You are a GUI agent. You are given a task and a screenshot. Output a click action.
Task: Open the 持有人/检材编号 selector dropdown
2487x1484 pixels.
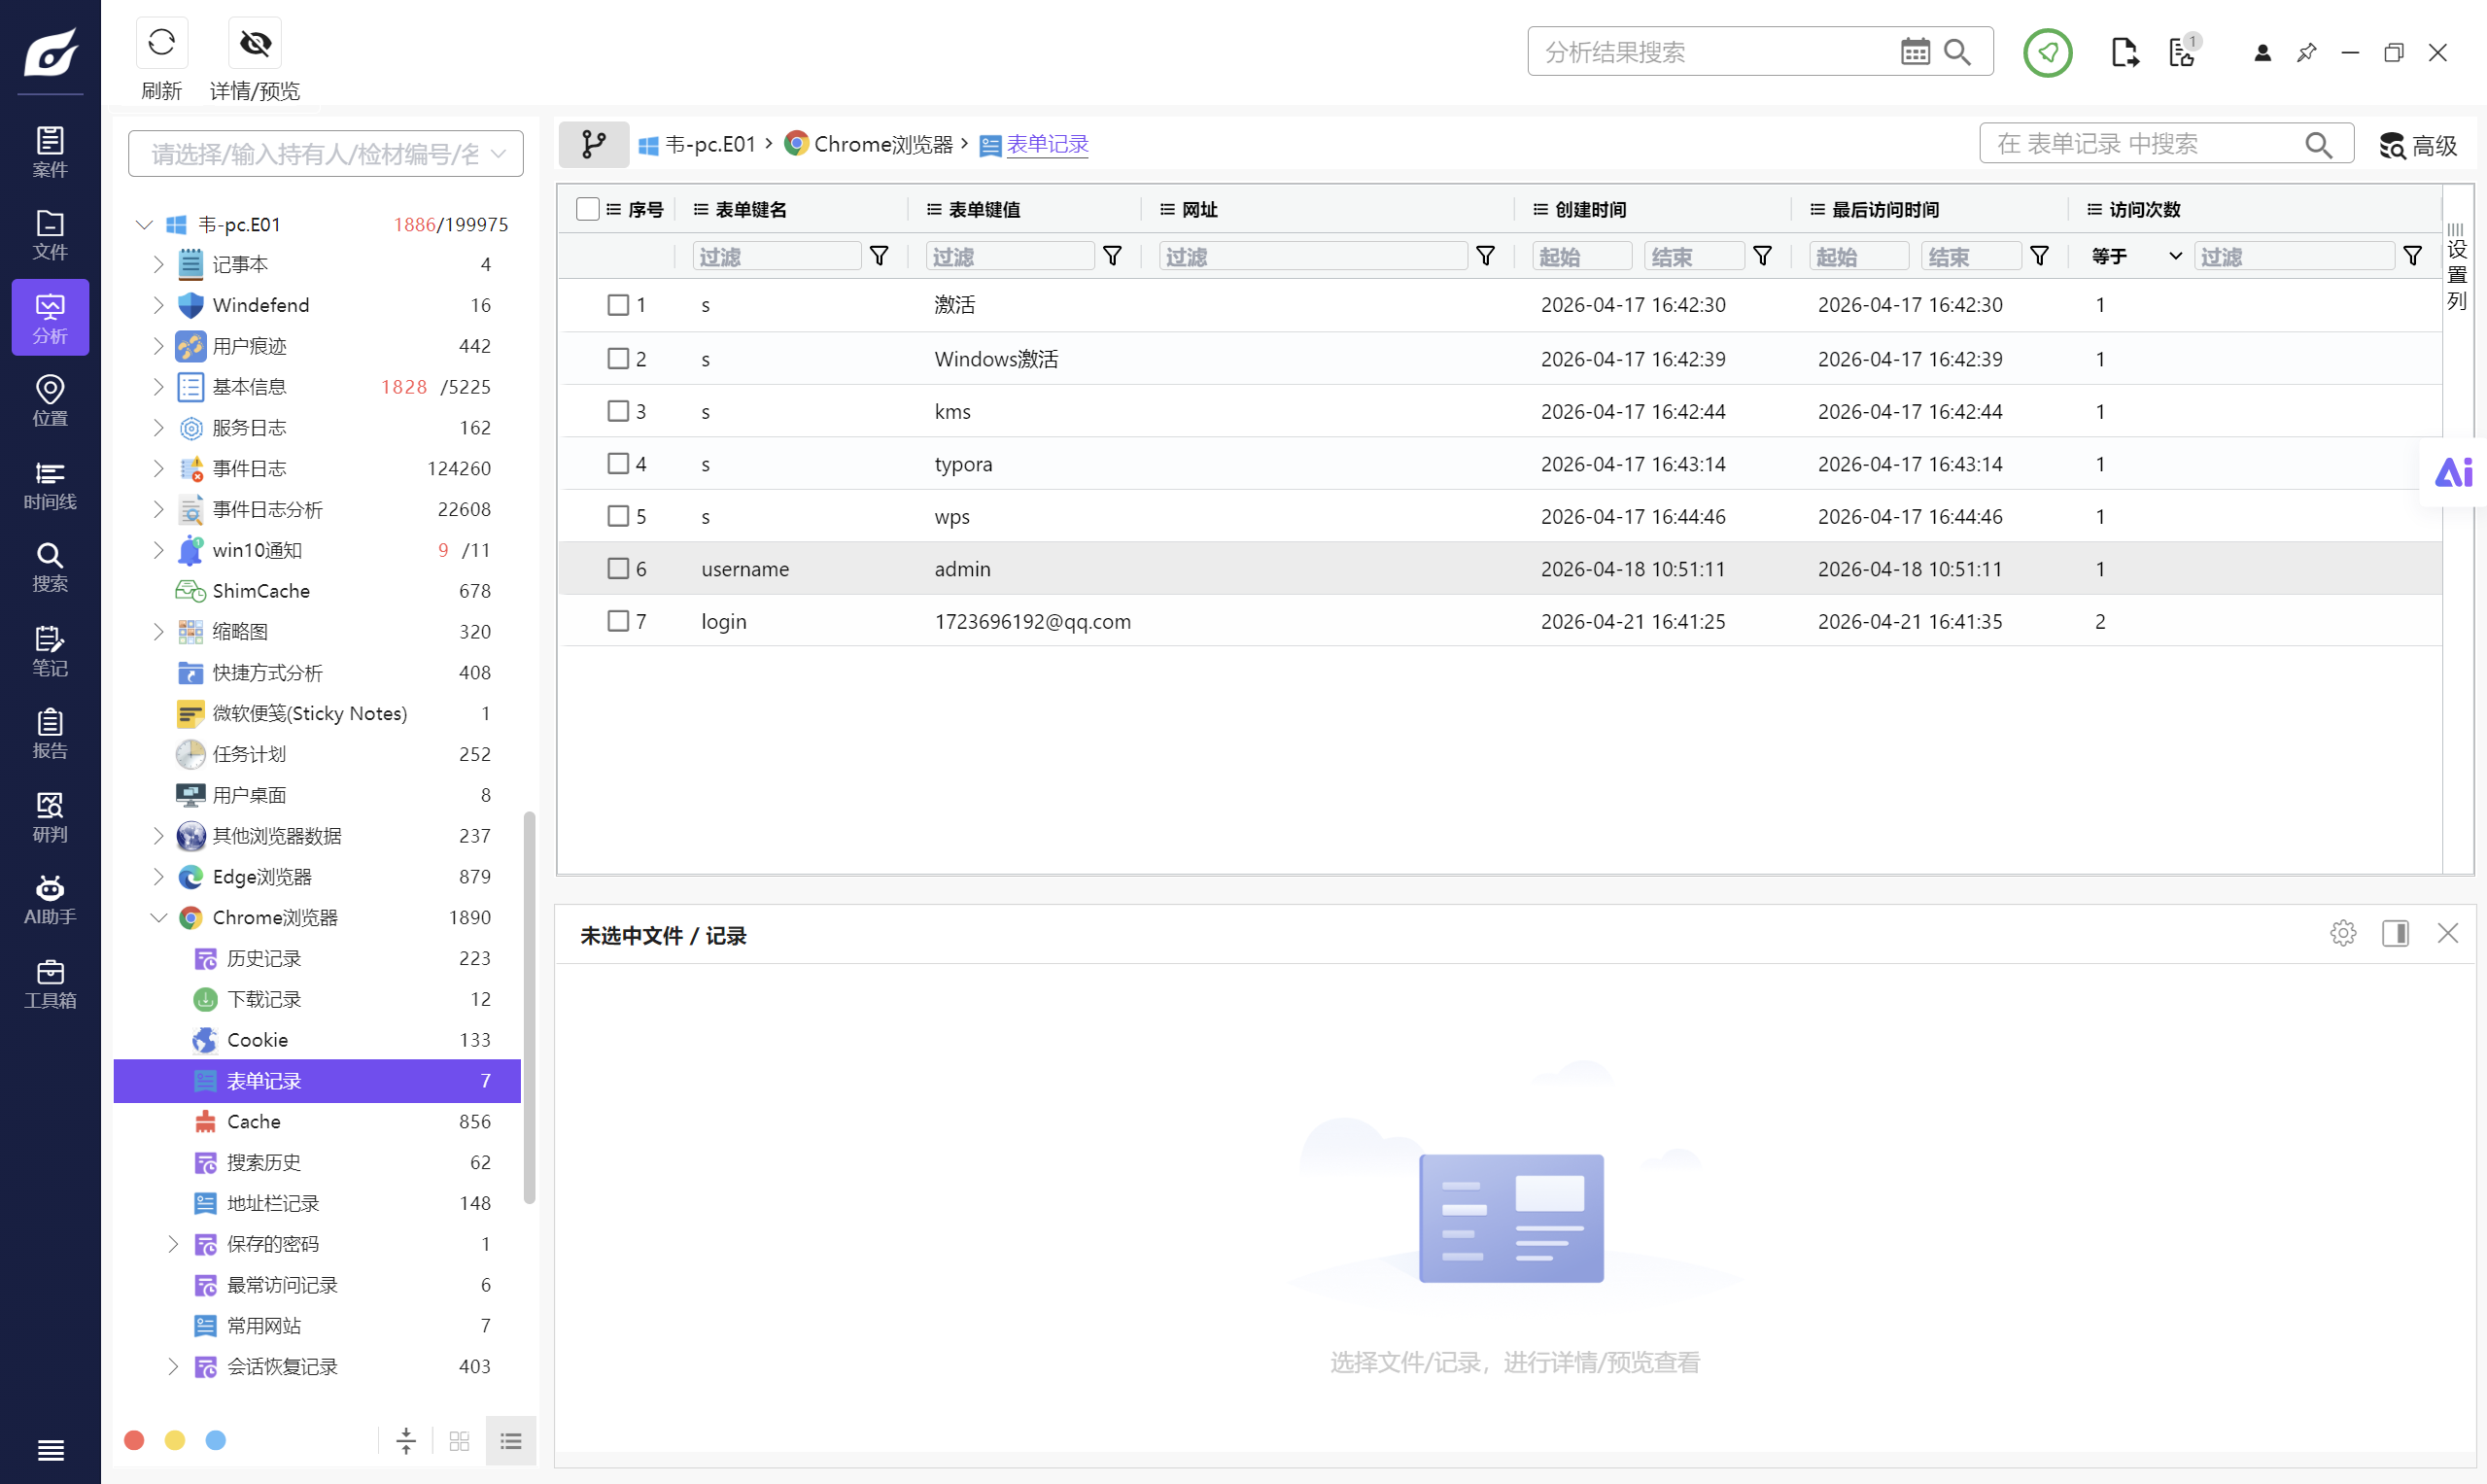pyautogui.click(x=325, y=154)
